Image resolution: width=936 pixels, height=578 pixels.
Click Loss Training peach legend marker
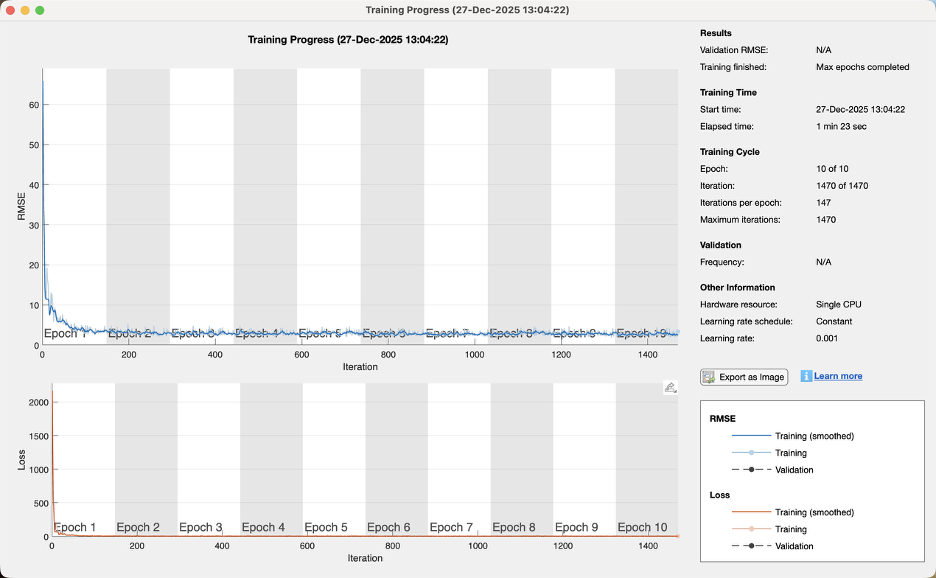pos(751,529)
